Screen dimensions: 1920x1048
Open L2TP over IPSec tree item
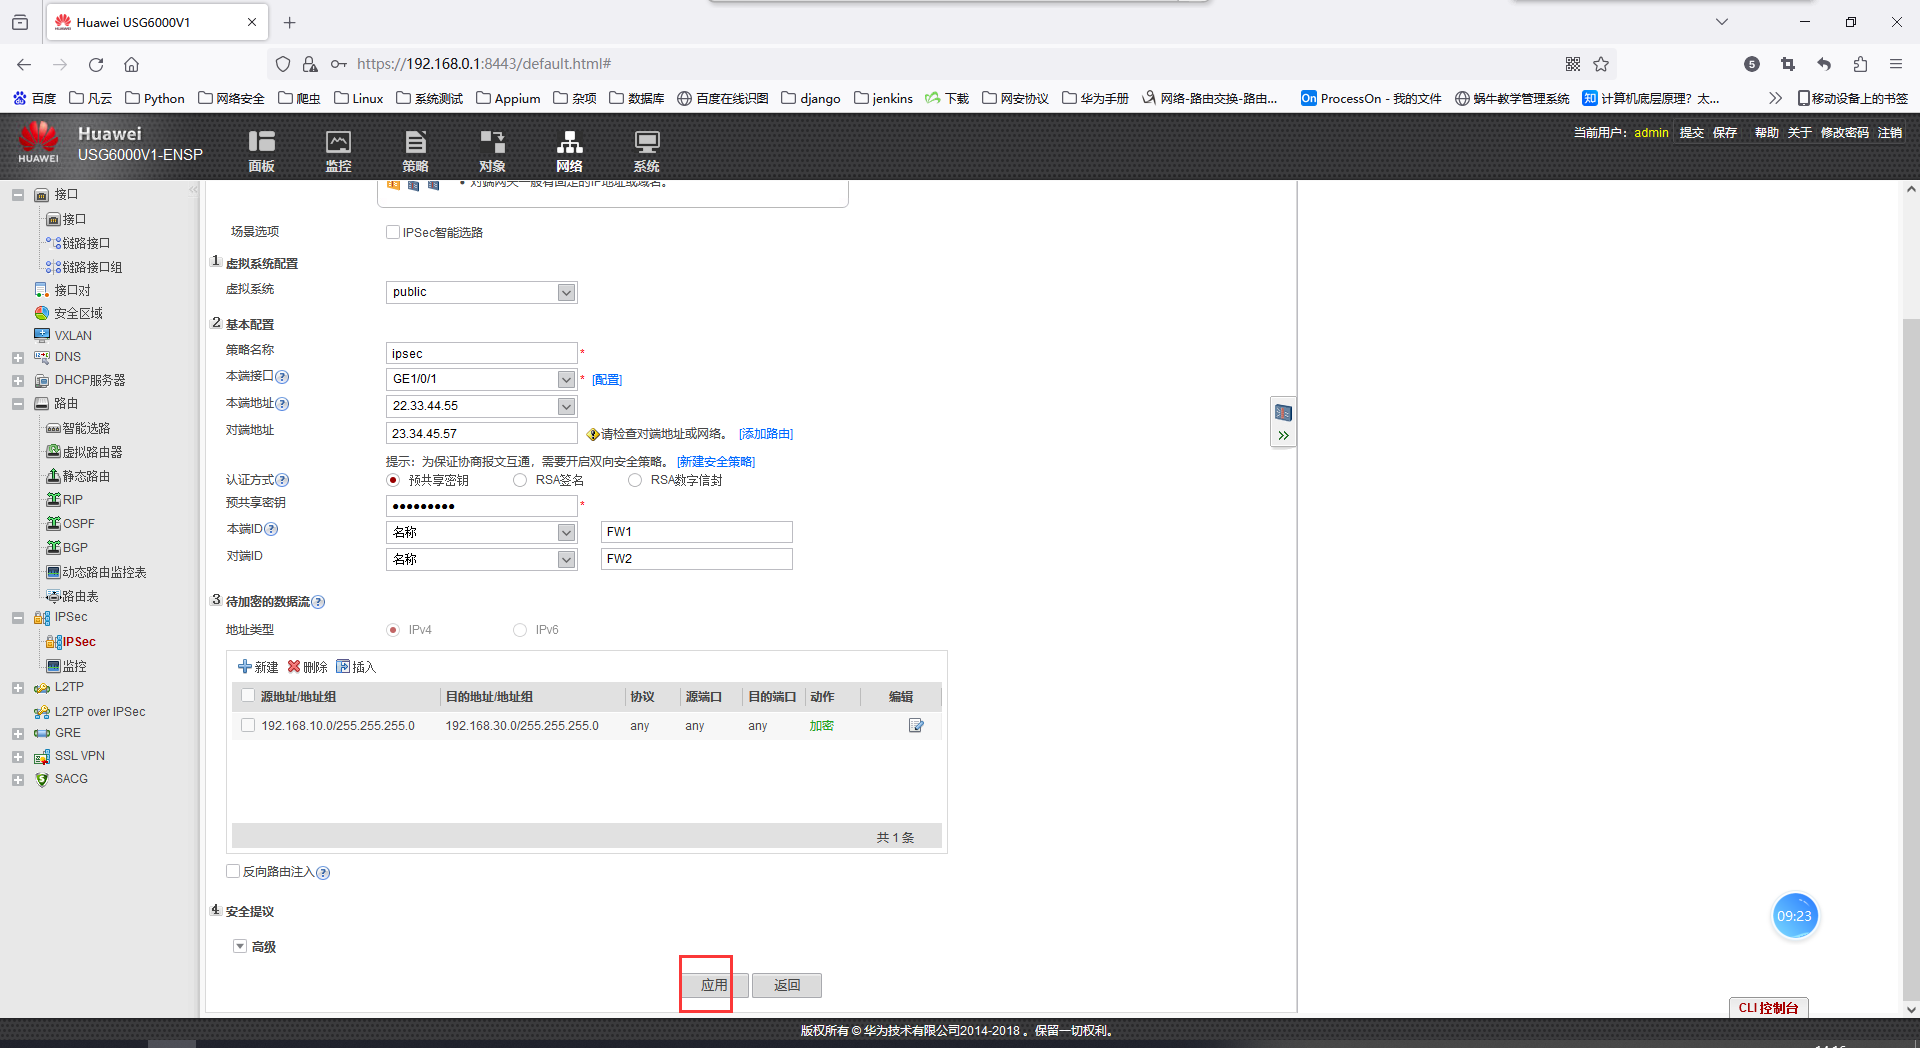pyautogui.click(x=100, y=712)
